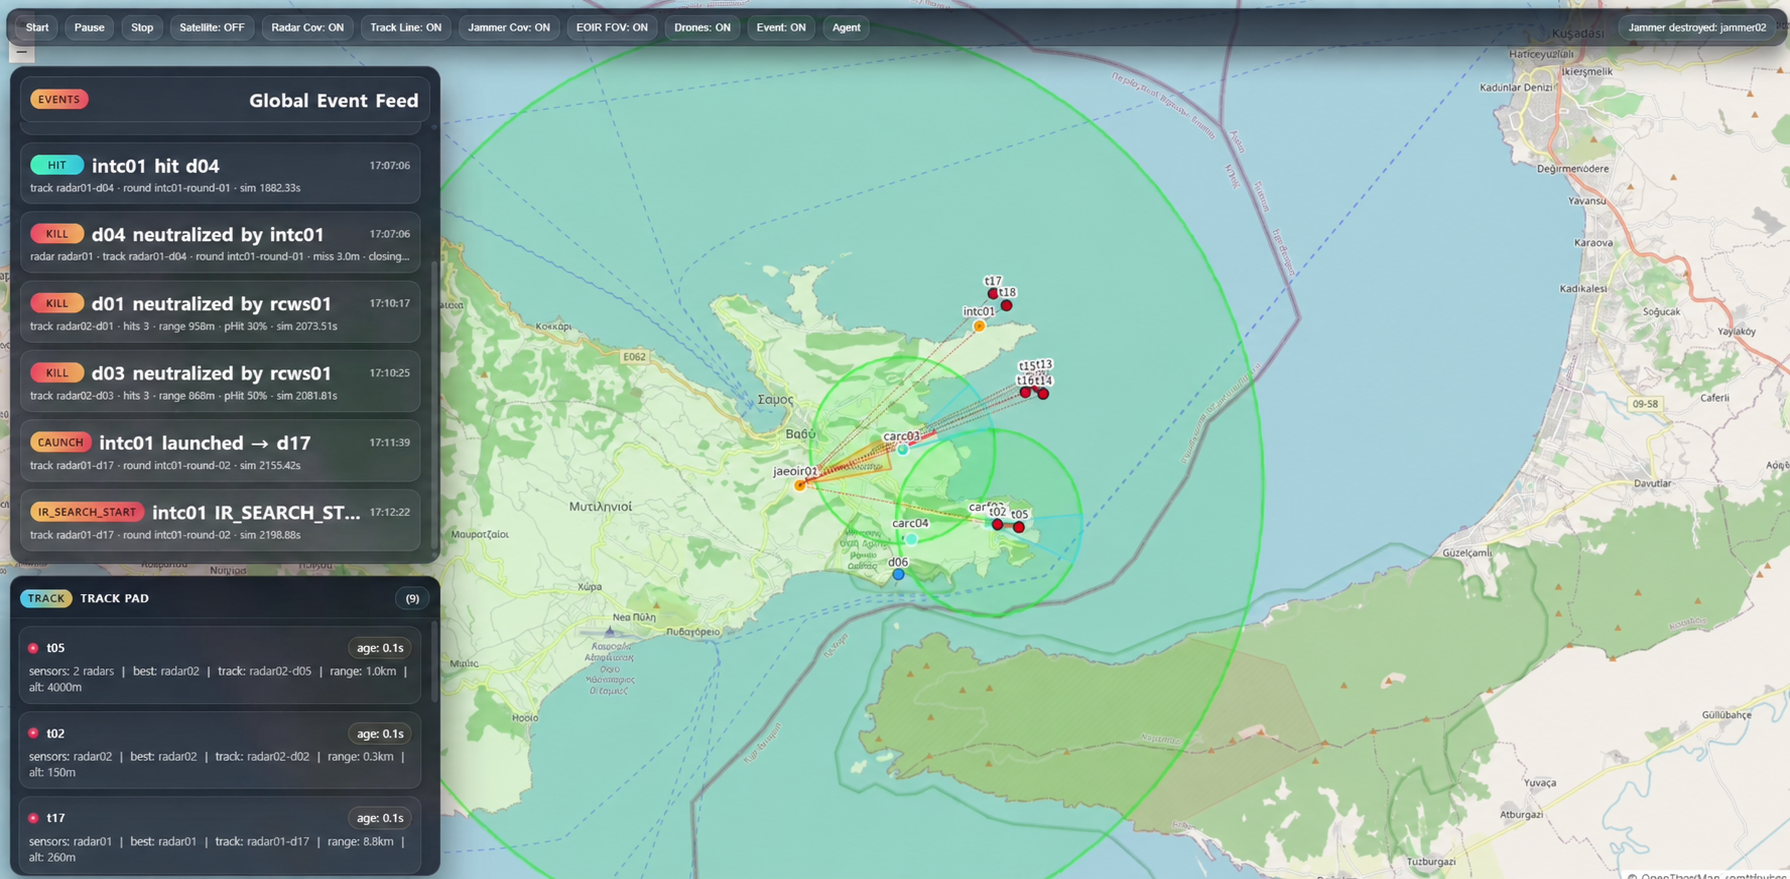Select the t02 target marker
This screenshot has width=1790, height=879.
coord(997,524)
